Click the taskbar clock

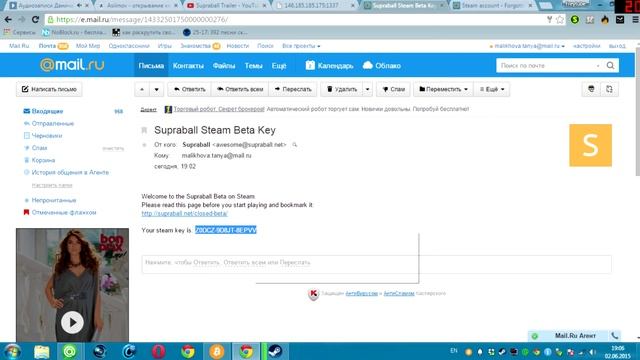(x=617, y=352)
